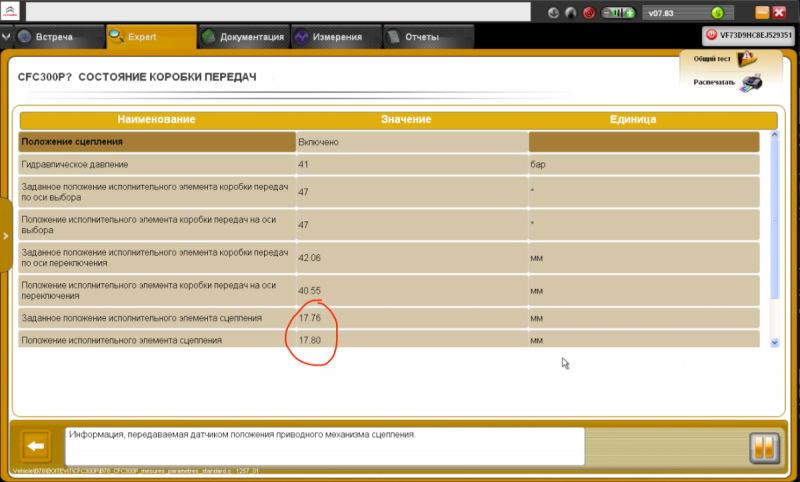Click the value 40.55

(x=310, y=290)
